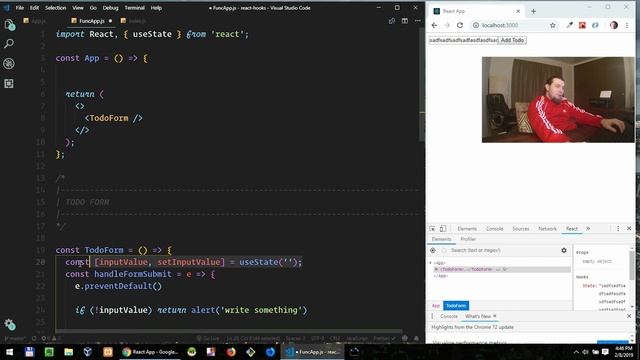
Task: Reload the localhost page
Action: (460, 25)
